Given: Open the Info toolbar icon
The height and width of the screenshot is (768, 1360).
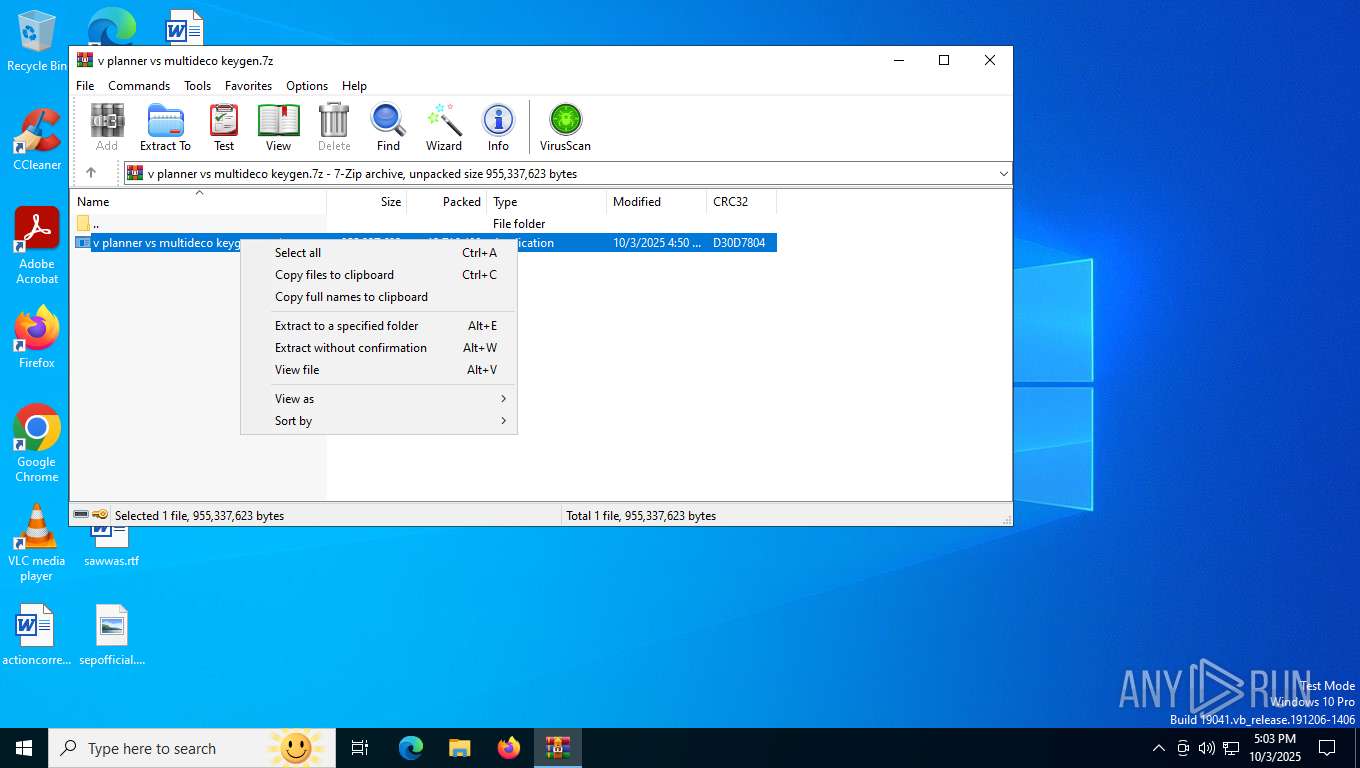Looking at the screenshot, I should [x=498, y=127].
